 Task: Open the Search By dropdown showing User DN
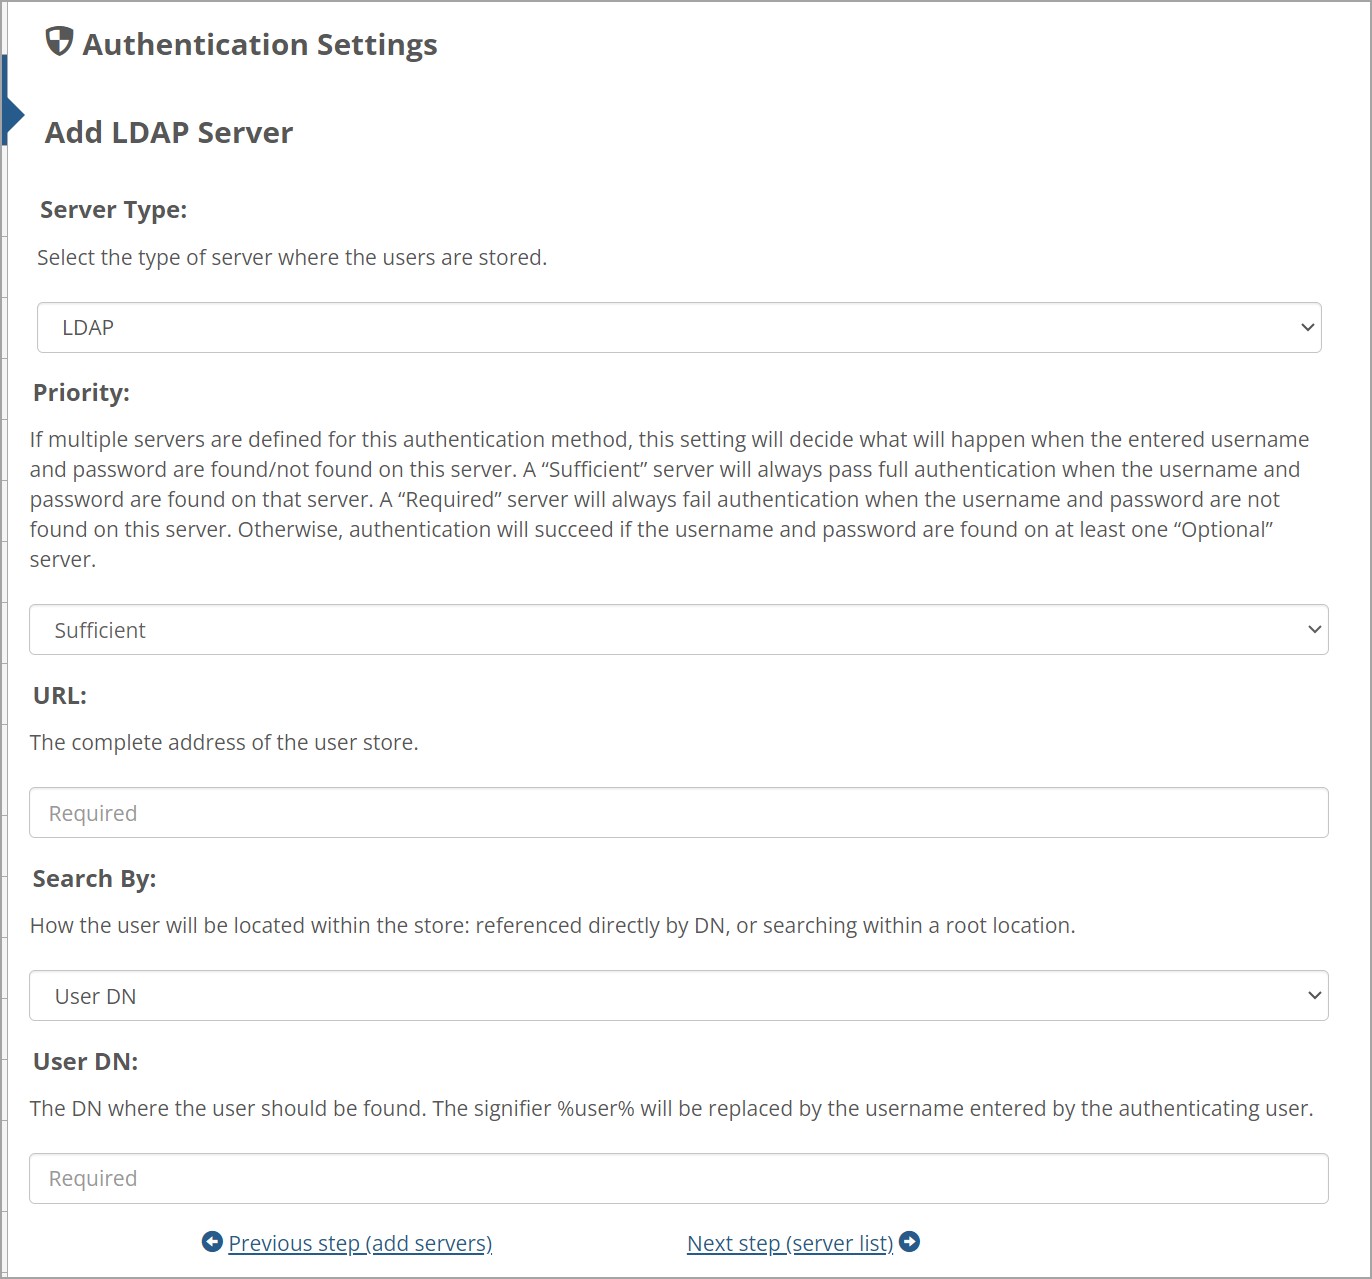679,995
